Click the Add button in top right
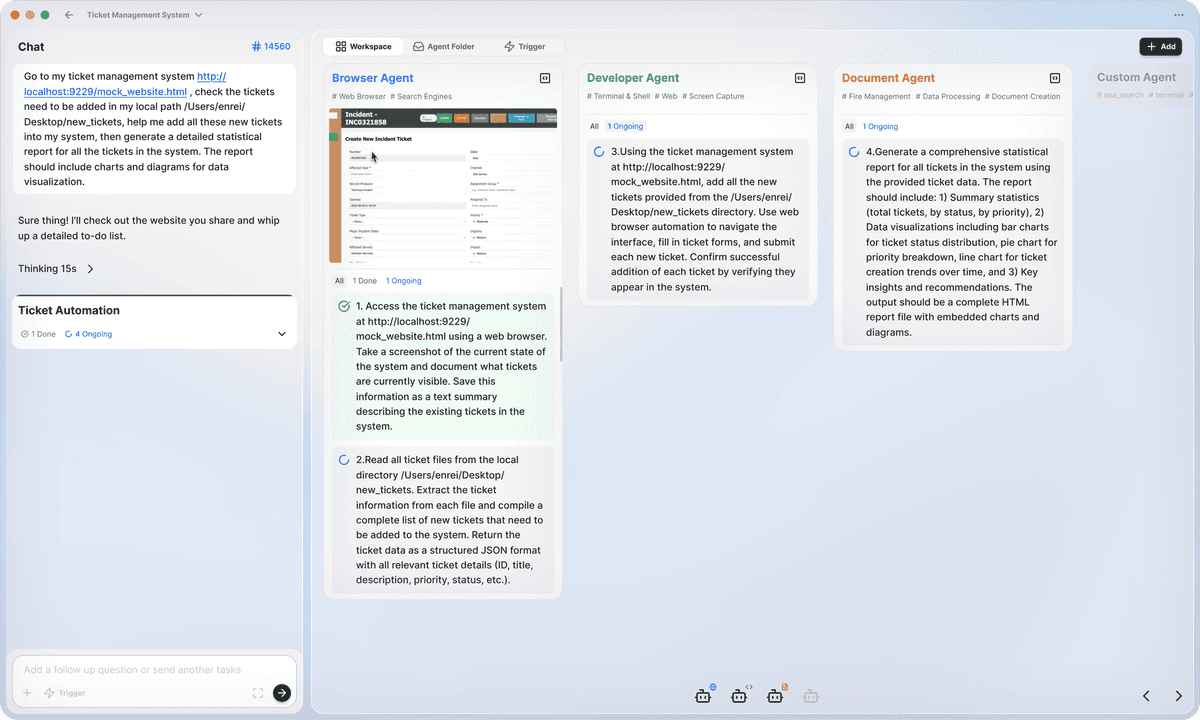Viewport: 1200px width, 720px height. pos(1160,46)
